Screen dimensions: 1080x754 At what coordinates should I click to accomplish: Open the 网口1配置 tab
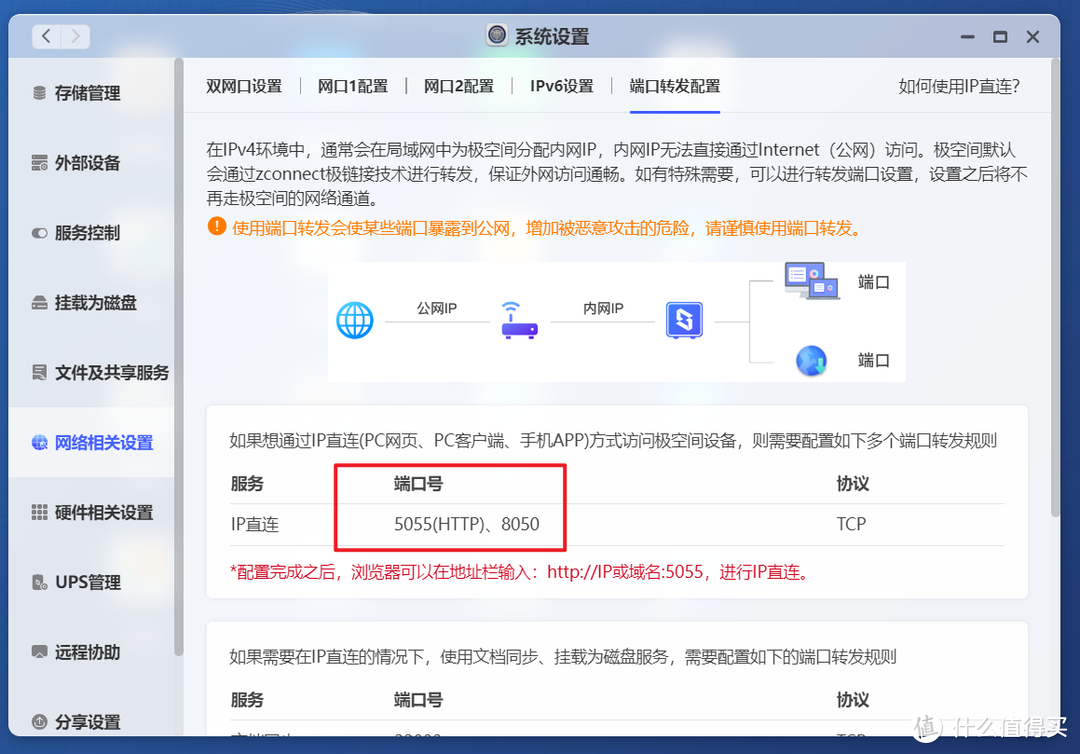pyautogui.click(x=353, y=86)
